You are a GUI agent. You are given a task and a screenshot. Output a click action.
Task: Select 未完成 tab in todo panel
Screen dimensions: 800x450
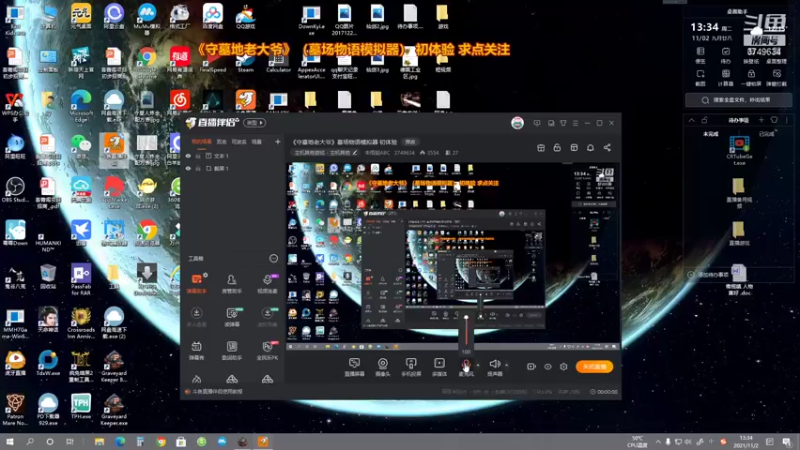[x=711, y=134]
